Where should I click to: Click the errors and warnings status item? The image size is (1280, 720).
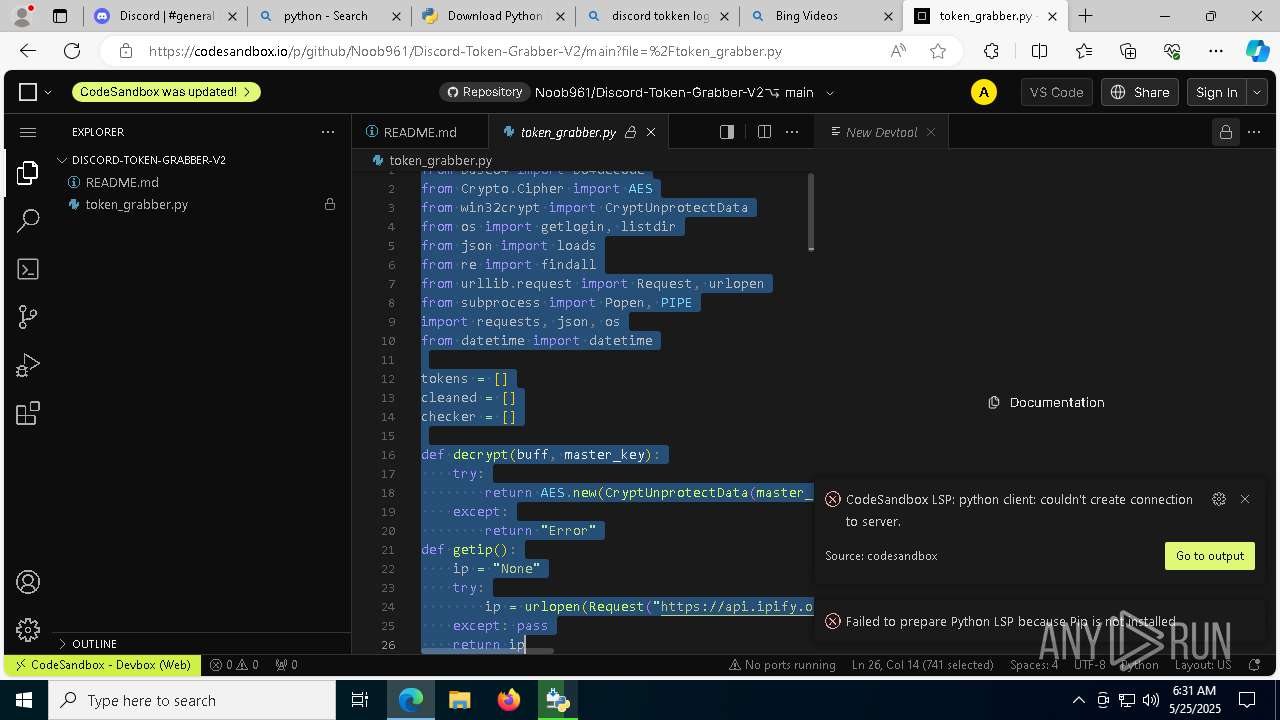click(234, 664)
